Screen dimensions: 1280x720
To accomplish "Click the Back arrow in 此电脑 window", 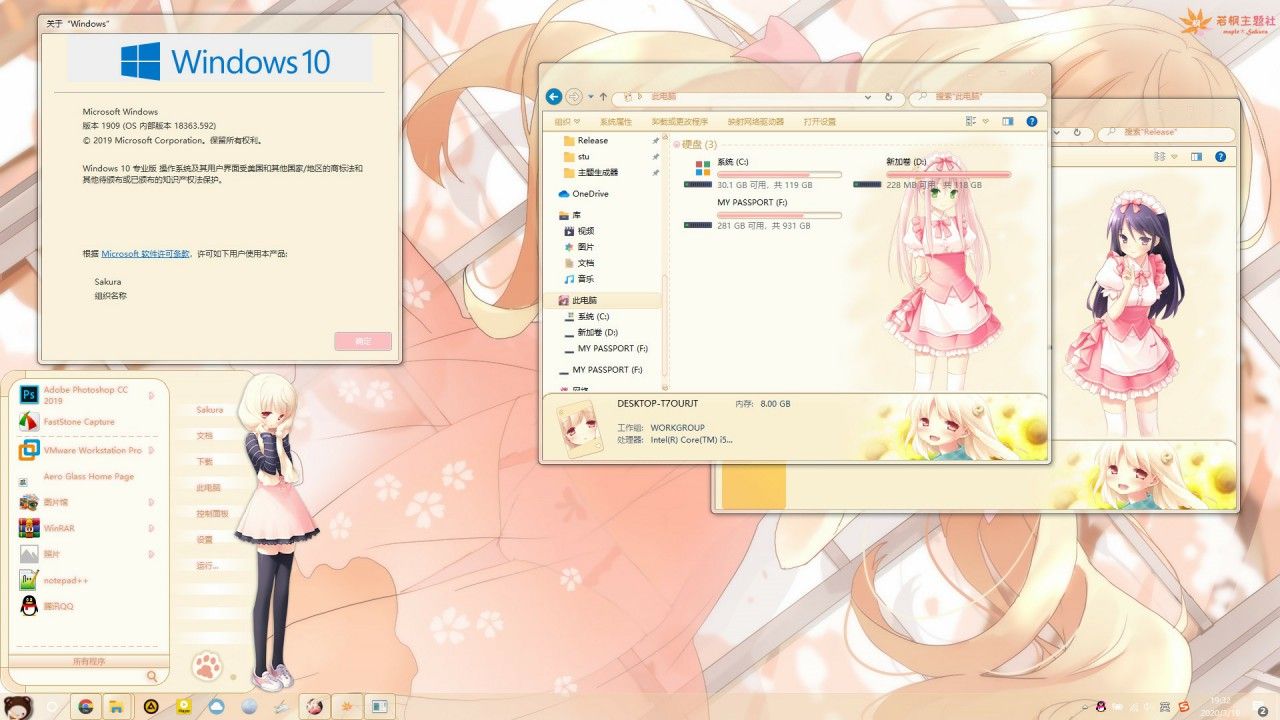I will [553, 97].
